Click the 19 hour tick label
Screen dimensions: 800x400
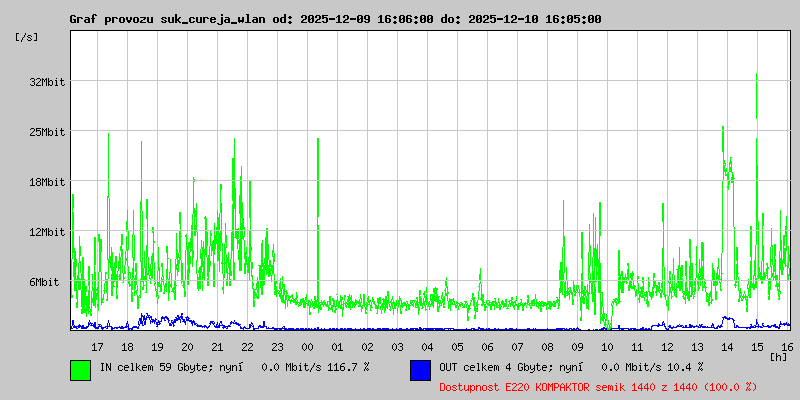click(157, 347)
